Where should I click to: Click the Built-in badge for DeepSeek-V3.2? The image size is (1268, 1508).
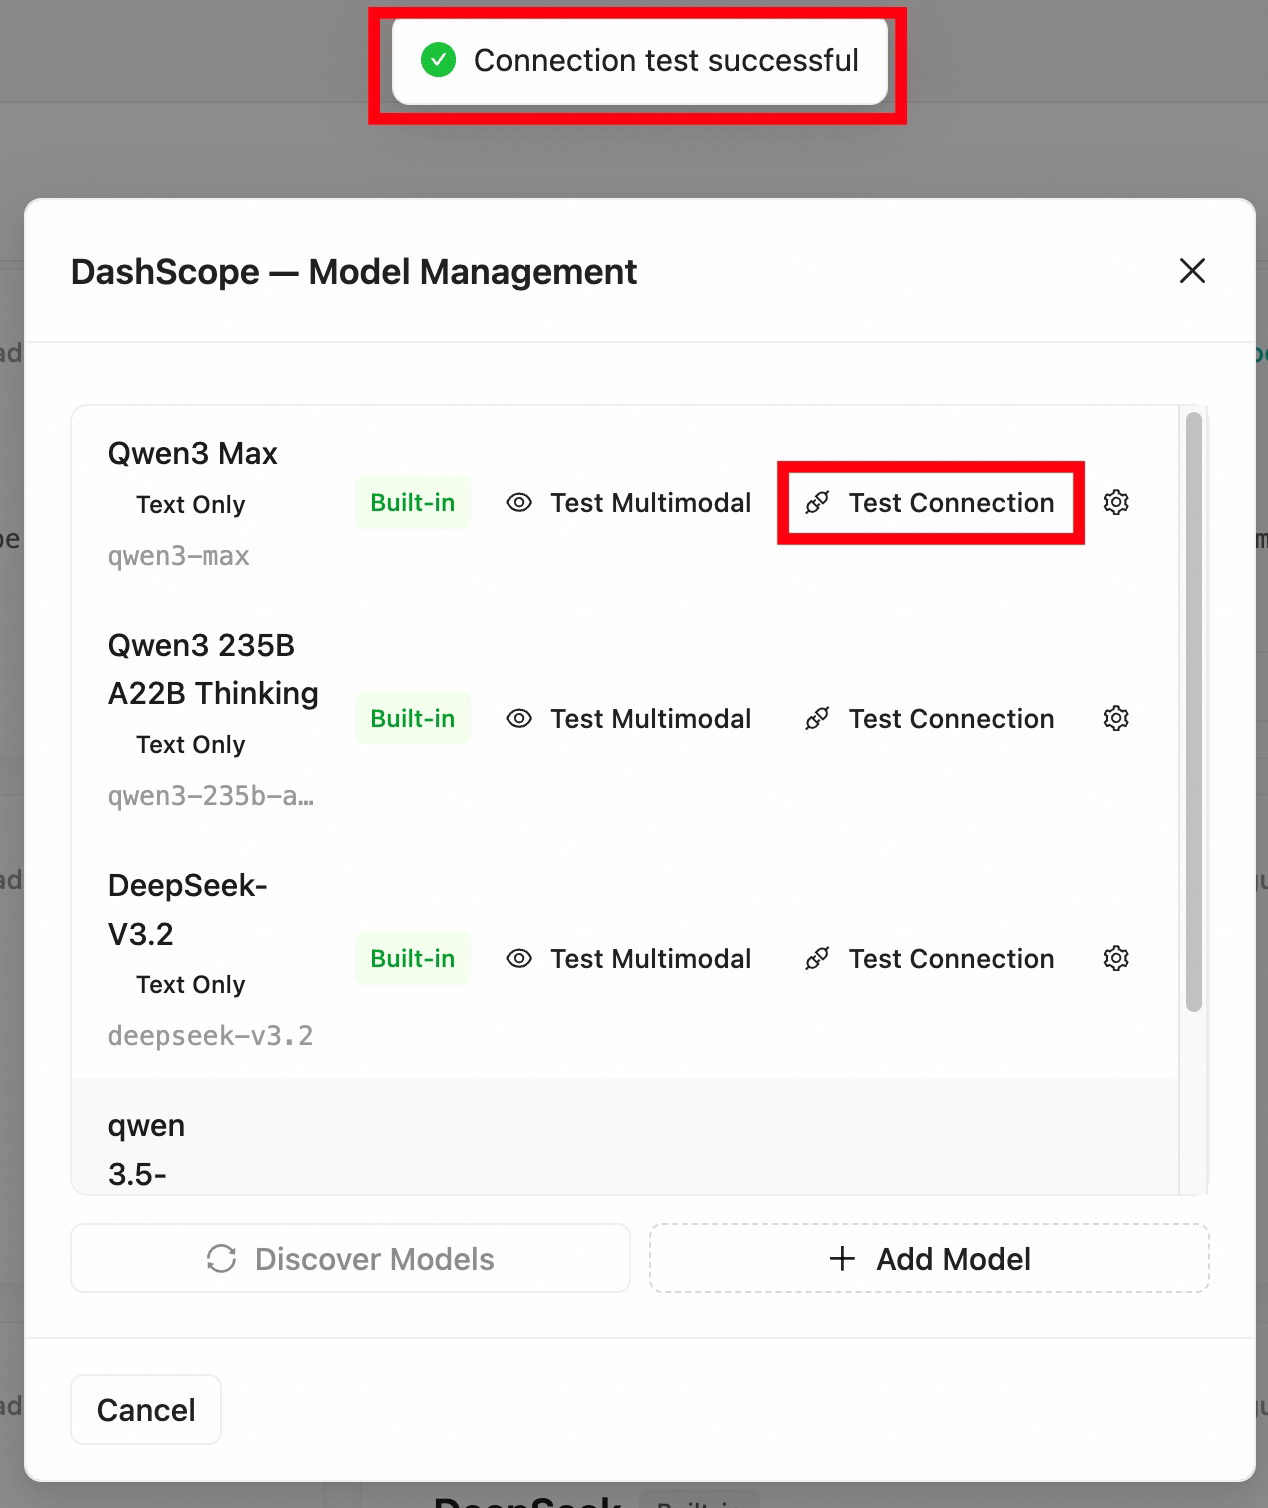[413, 958]
